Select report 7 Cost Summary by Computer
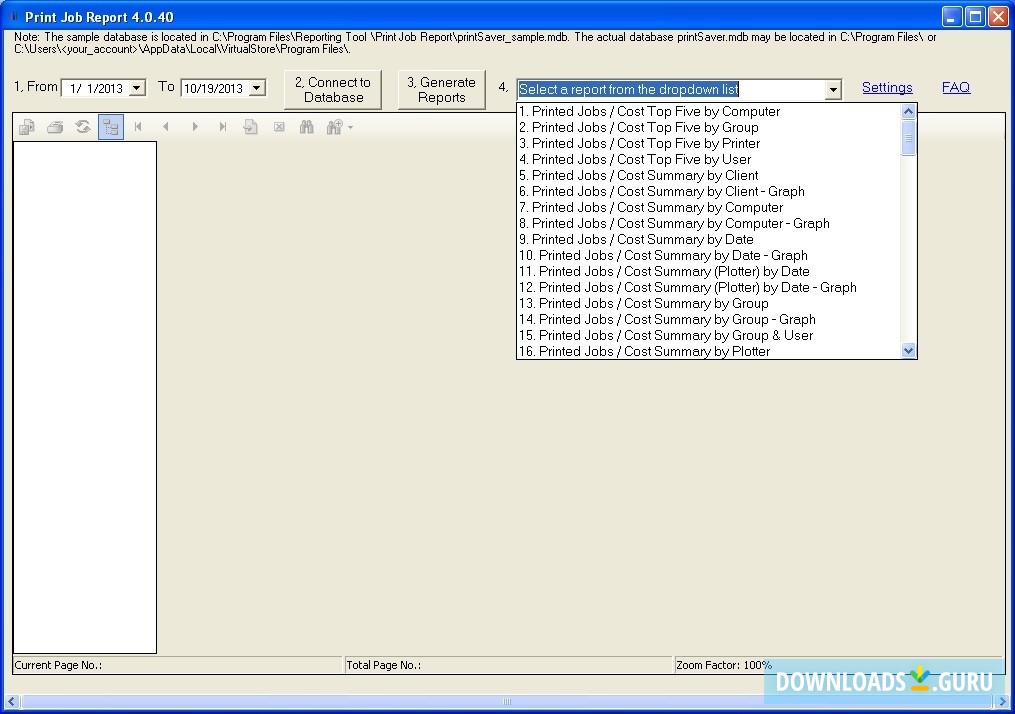Screen dimensions: 1015x714 pos(708,207)
